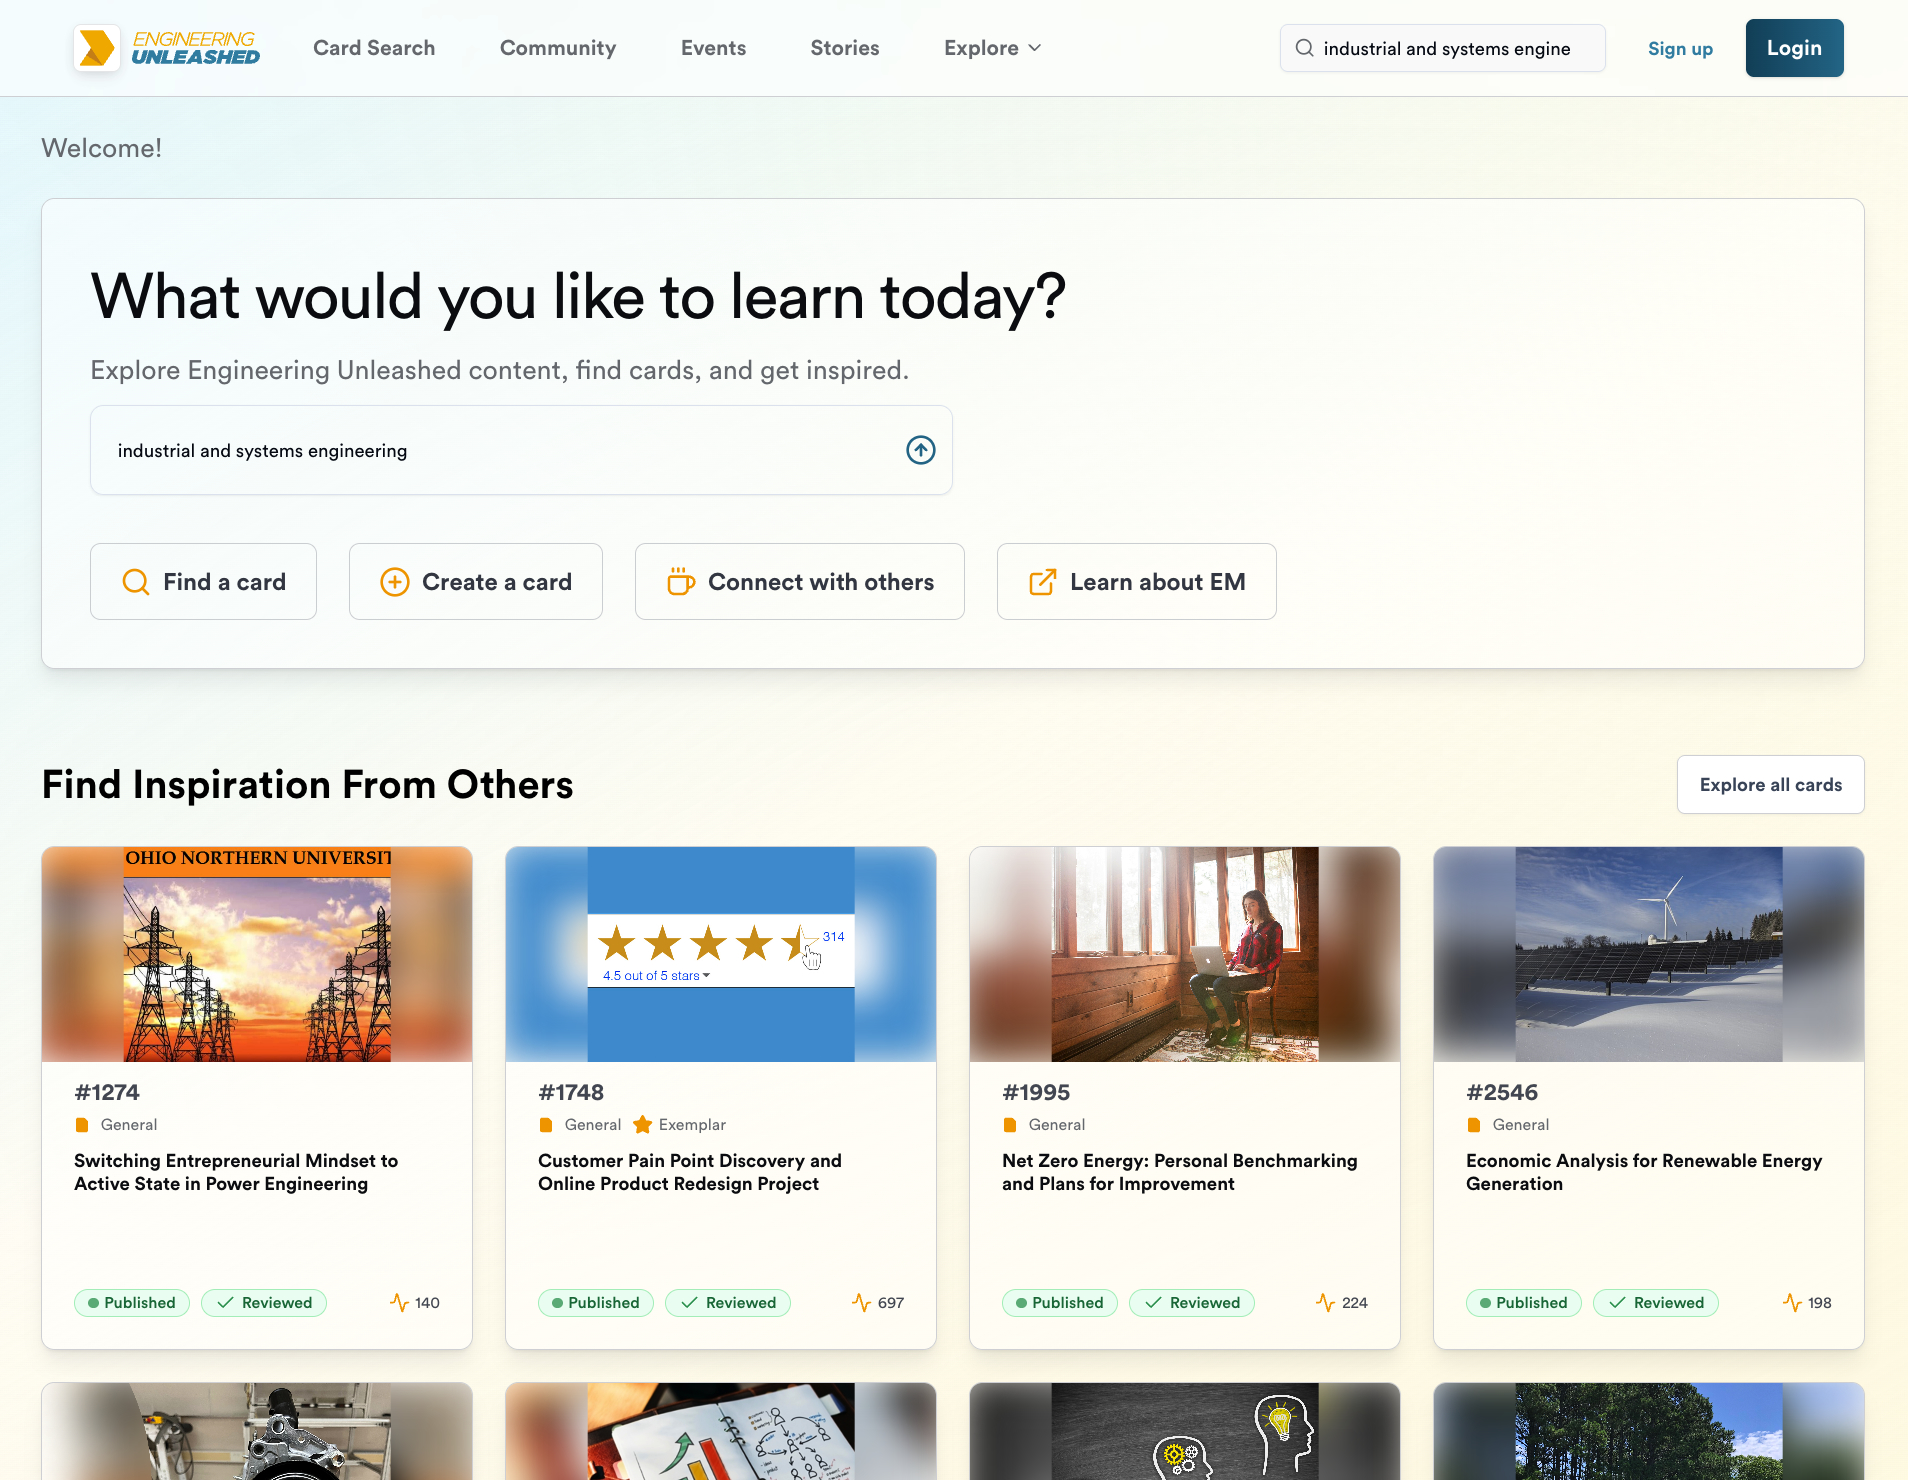1908x1480 pixels.
Task: Open the notebook charts card thumbnail in second row
Action: (x=721, y=1431)
